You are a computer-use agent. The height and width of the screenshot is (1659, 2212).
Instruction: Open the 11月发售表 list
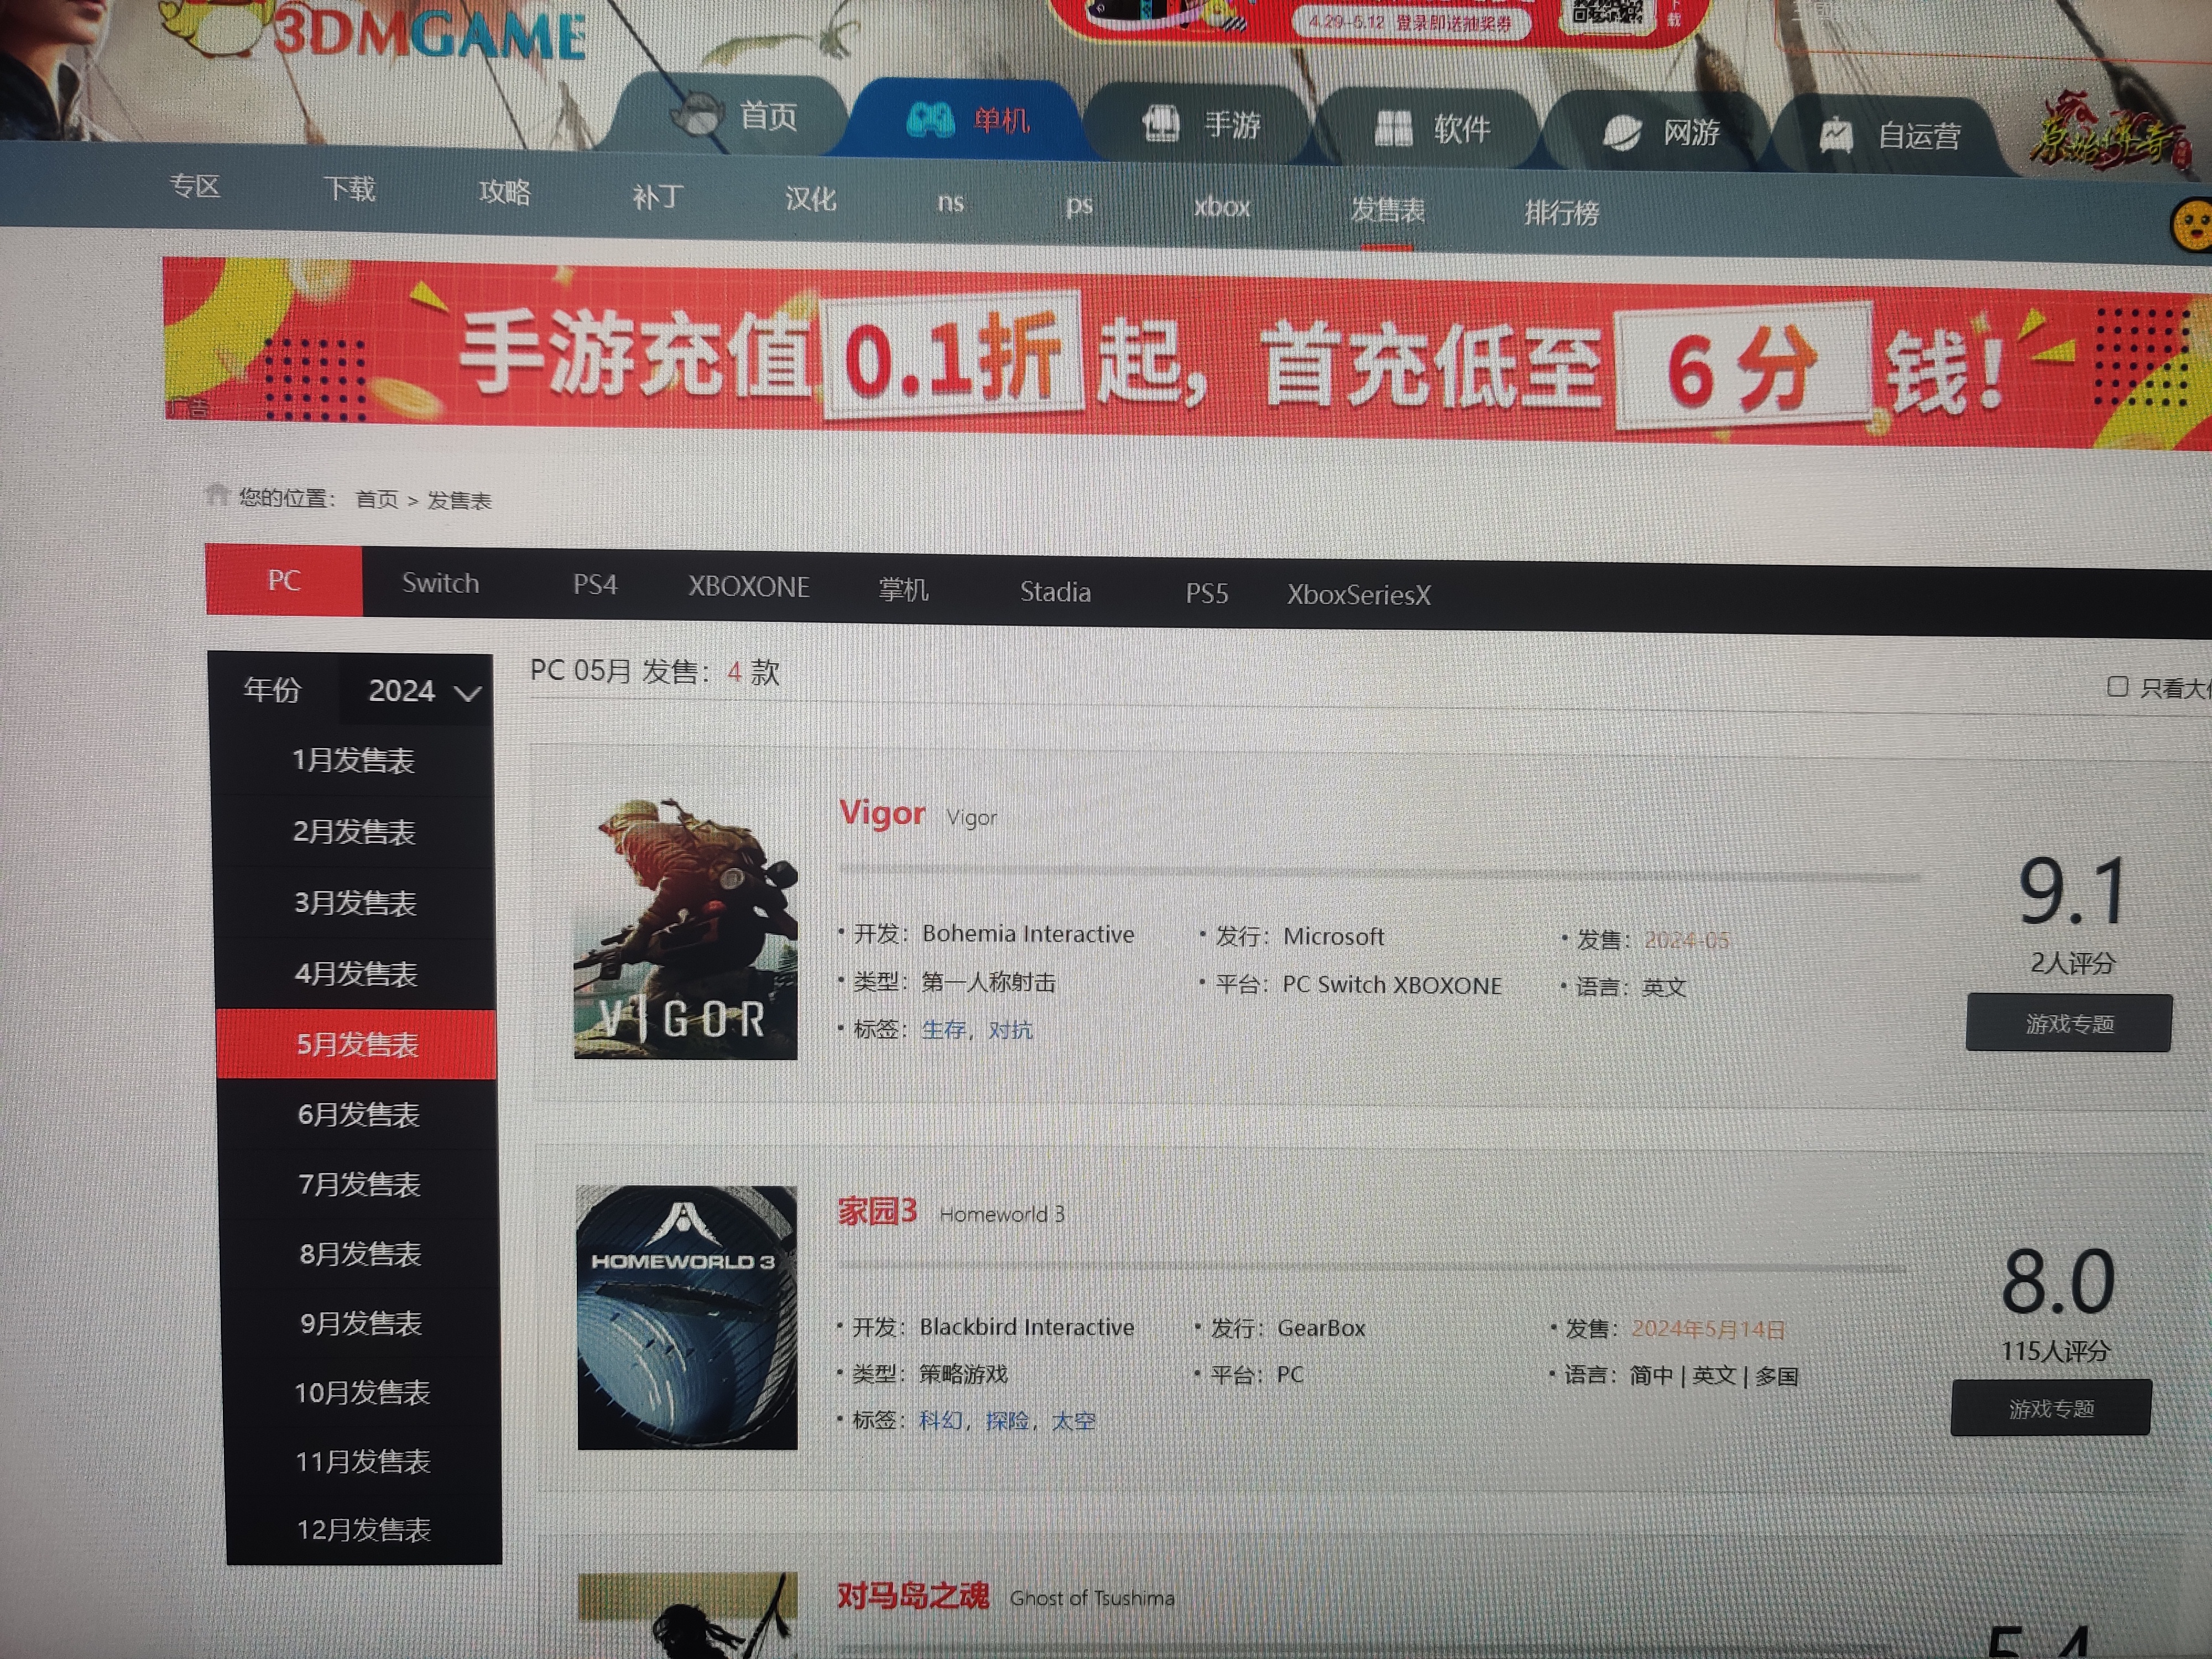click(x=363, y=1461)
